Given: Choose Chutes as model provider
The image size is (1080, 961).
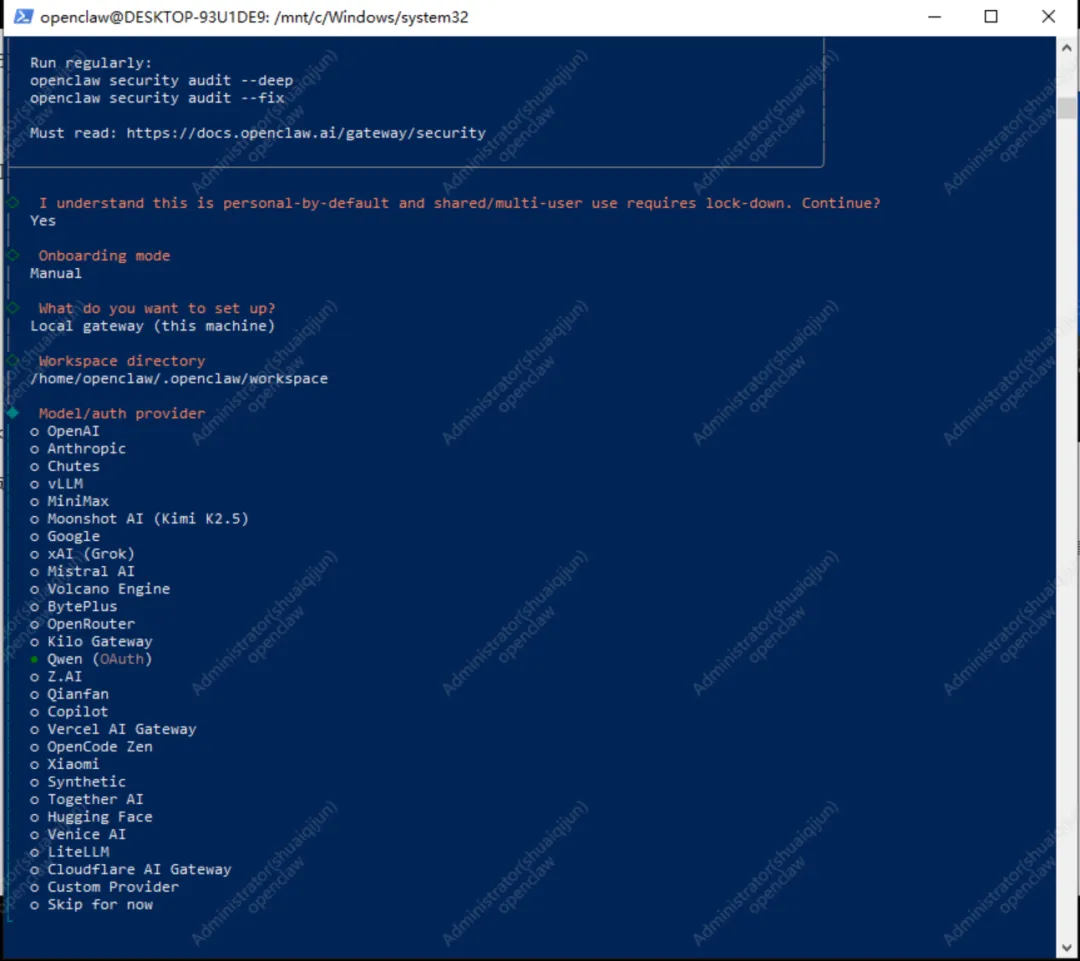Looking at the screenshot, I should [x=65, y=466].
